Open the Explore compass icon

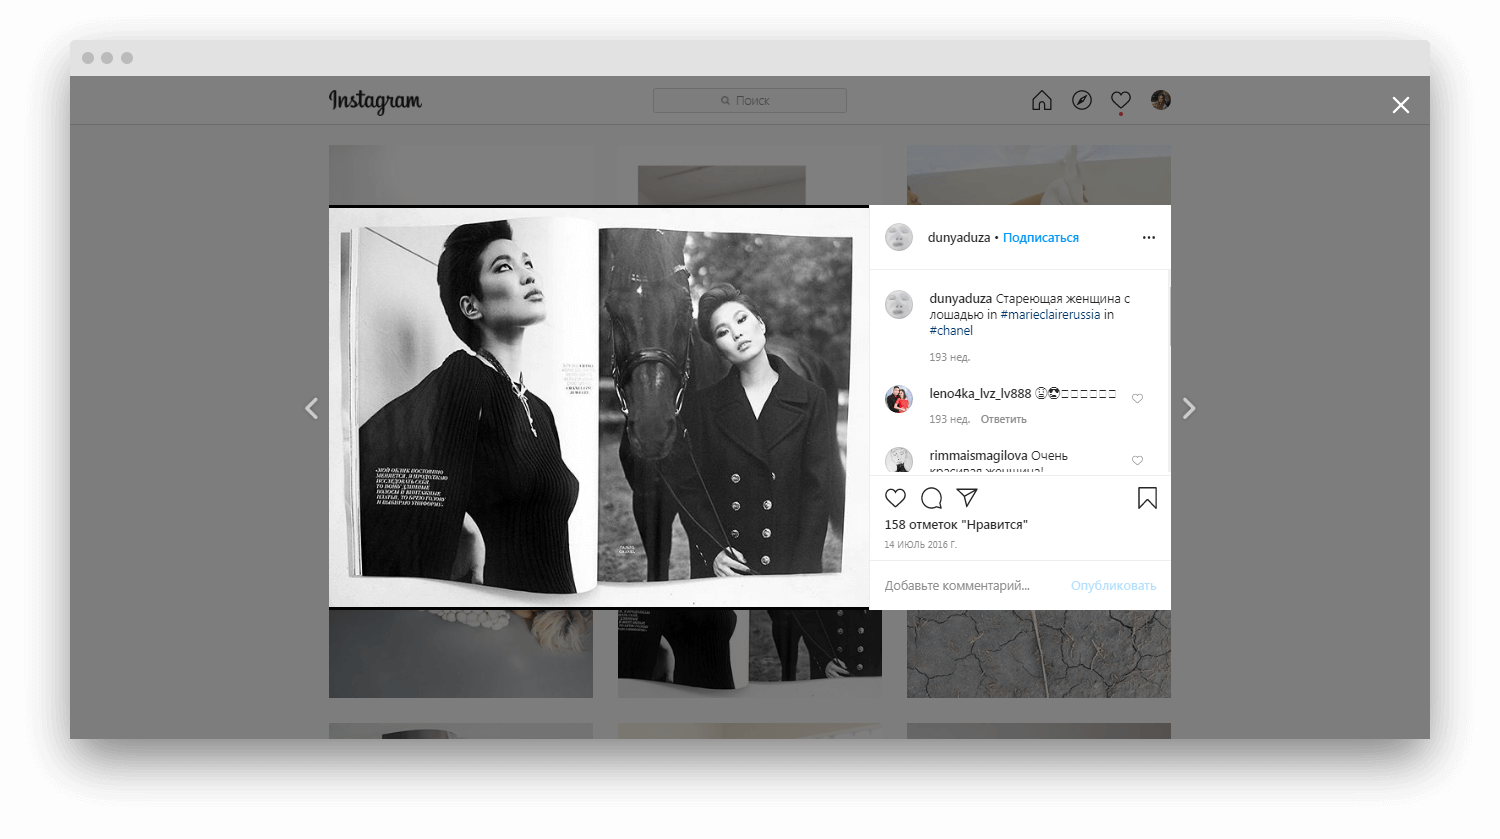point(1082,100)
